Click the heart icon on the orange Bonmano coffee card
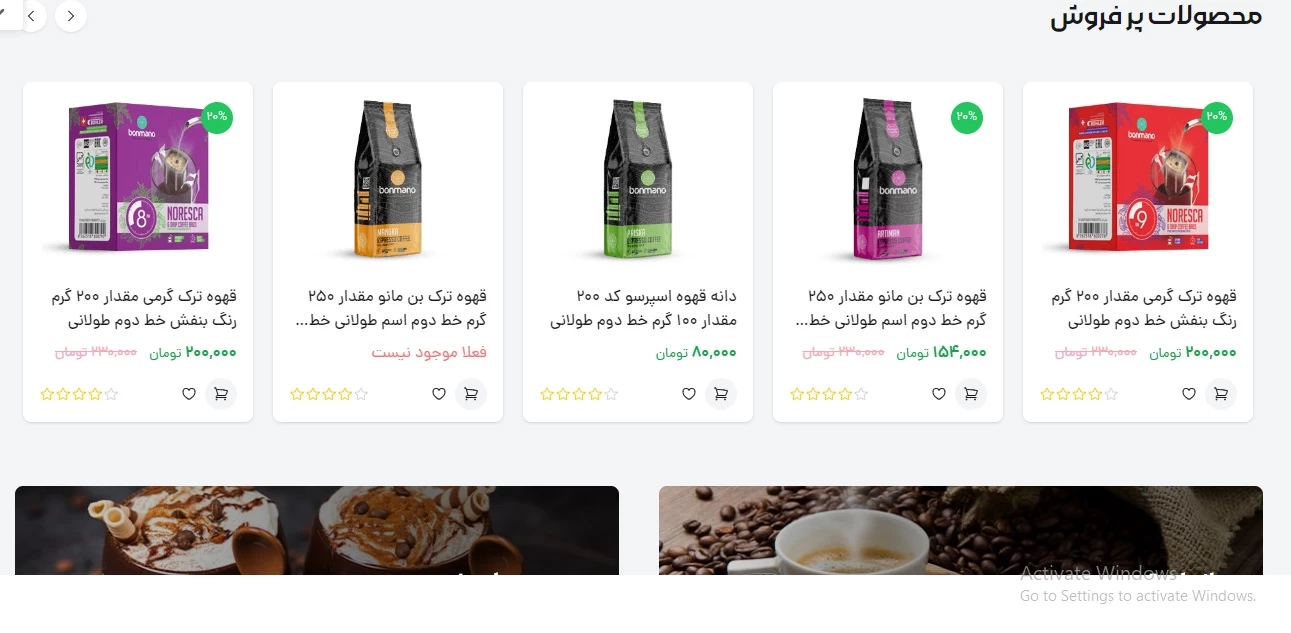The height and width of the screenshot is (633, 1291). click(x=438, y=394)
